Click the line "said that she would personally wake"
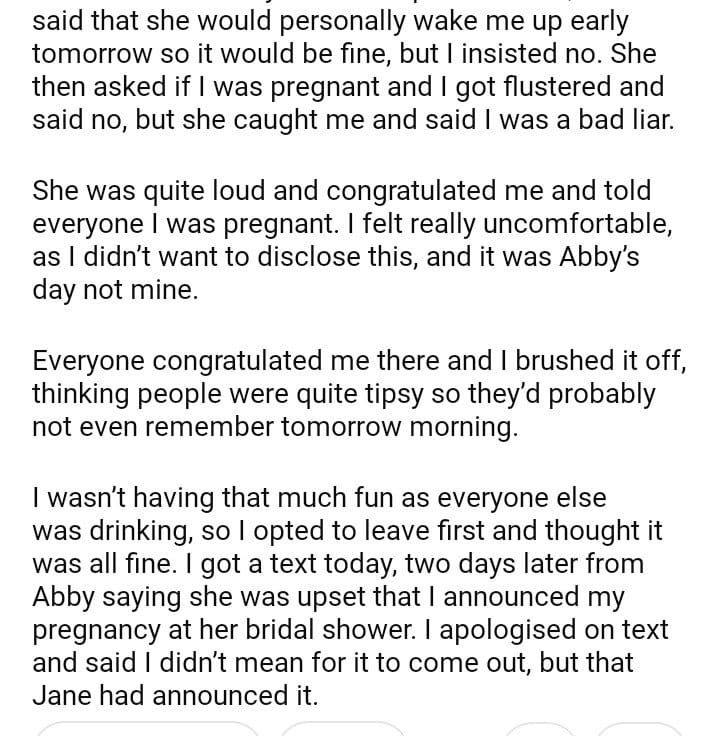The width and height of the screenshot is (720, 736). (329, 19)
